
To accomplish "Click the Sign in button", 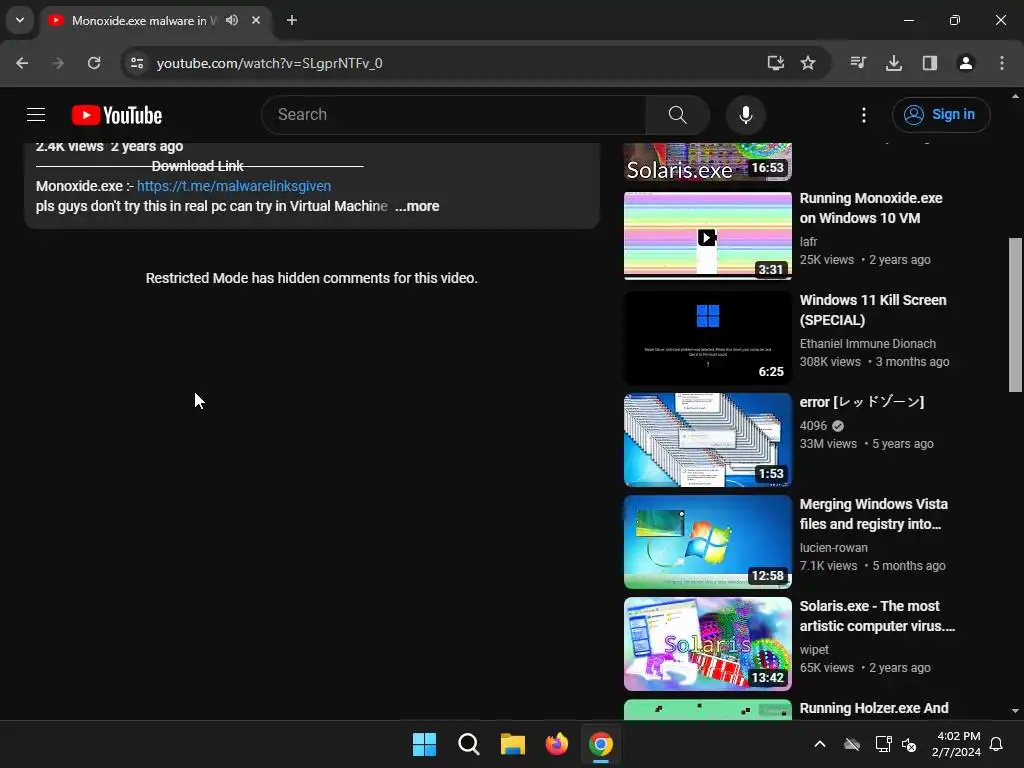I will click(940, 115).
